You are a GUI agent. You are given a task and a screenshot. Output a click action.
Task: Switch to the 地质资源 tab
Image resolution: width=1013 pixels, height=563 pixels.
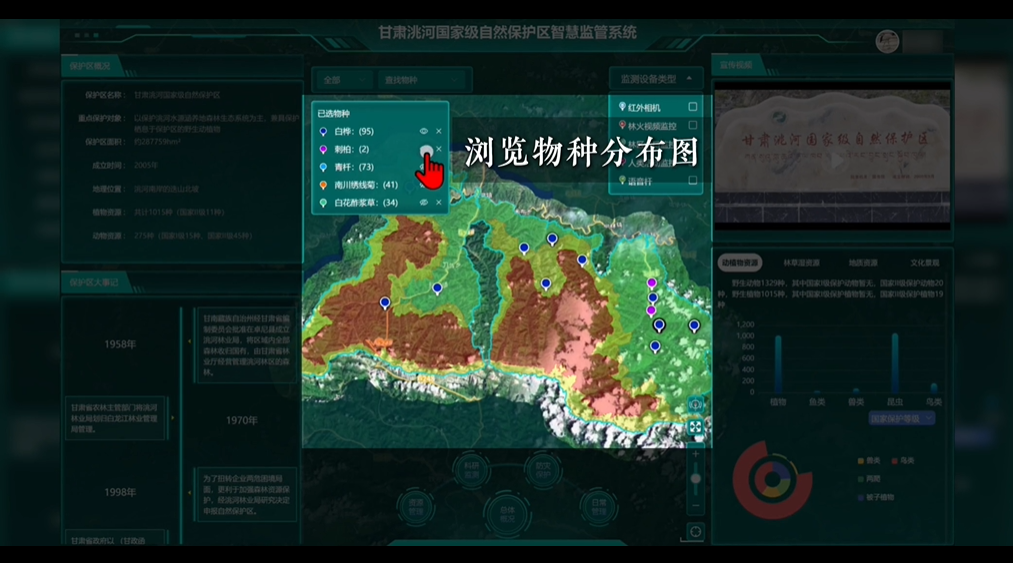(x=863, y=263)
